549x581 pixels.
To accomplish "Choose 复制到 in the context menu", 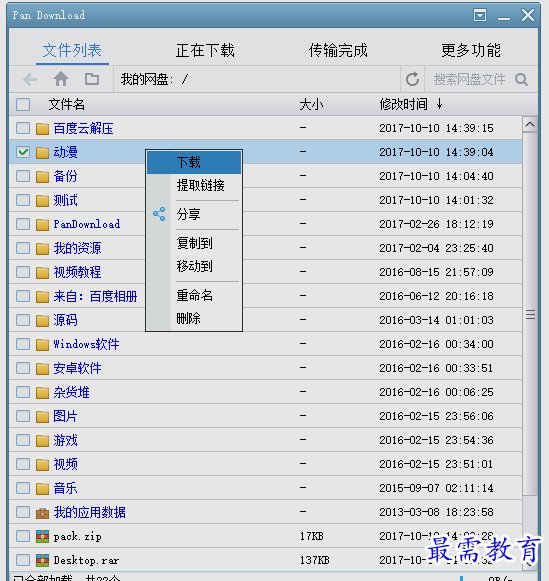I will 194,243.
